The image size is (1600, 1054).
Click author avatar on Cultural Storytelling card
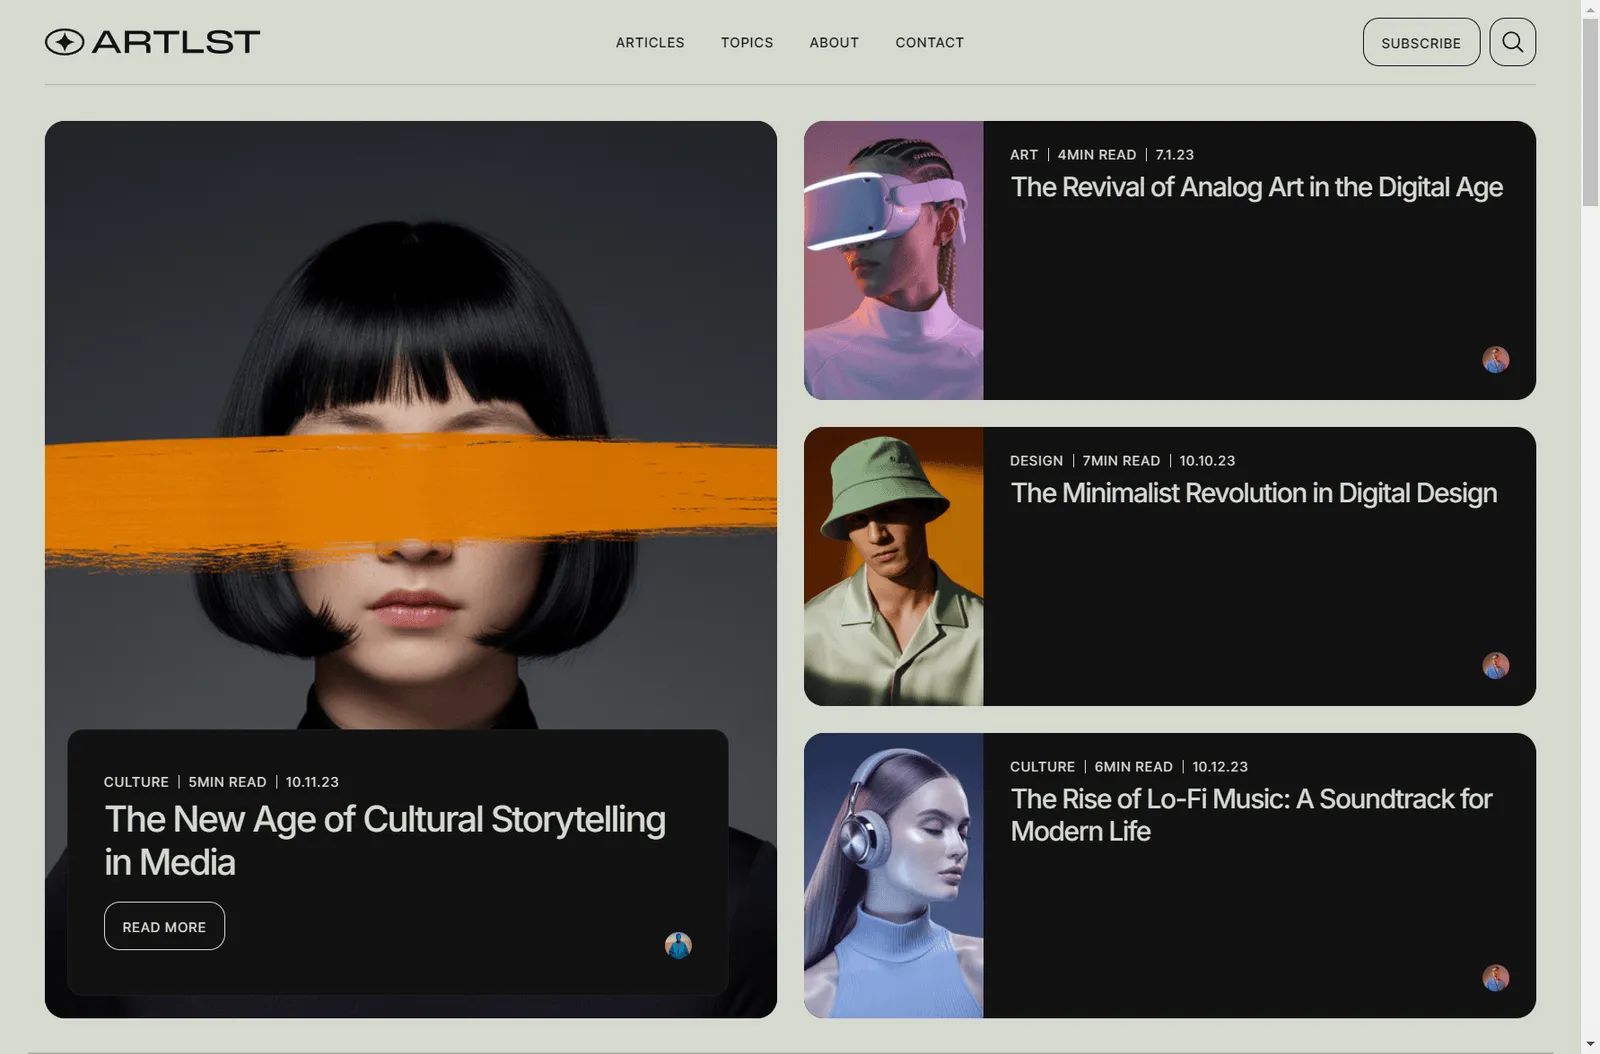(678, 945)
